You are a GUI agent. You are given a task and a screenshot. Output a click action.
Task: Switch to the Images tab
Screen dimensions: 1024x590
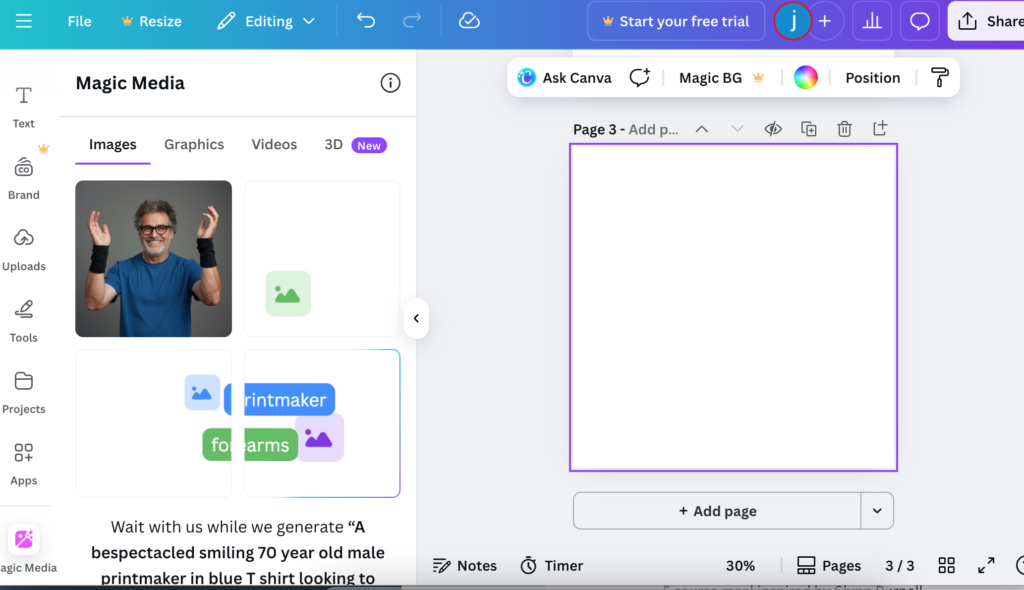pyautogui.click(x=112, y=144)
